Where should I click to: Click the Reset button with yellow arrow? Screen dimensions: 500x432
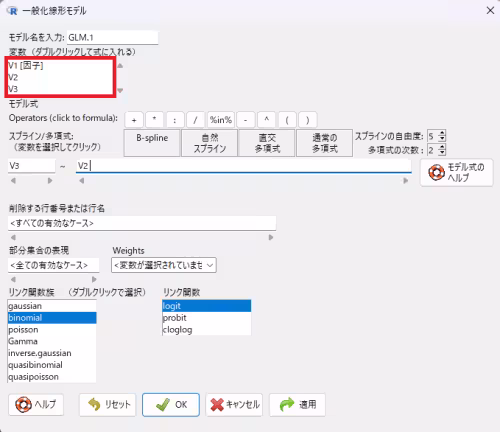(108, 405)
